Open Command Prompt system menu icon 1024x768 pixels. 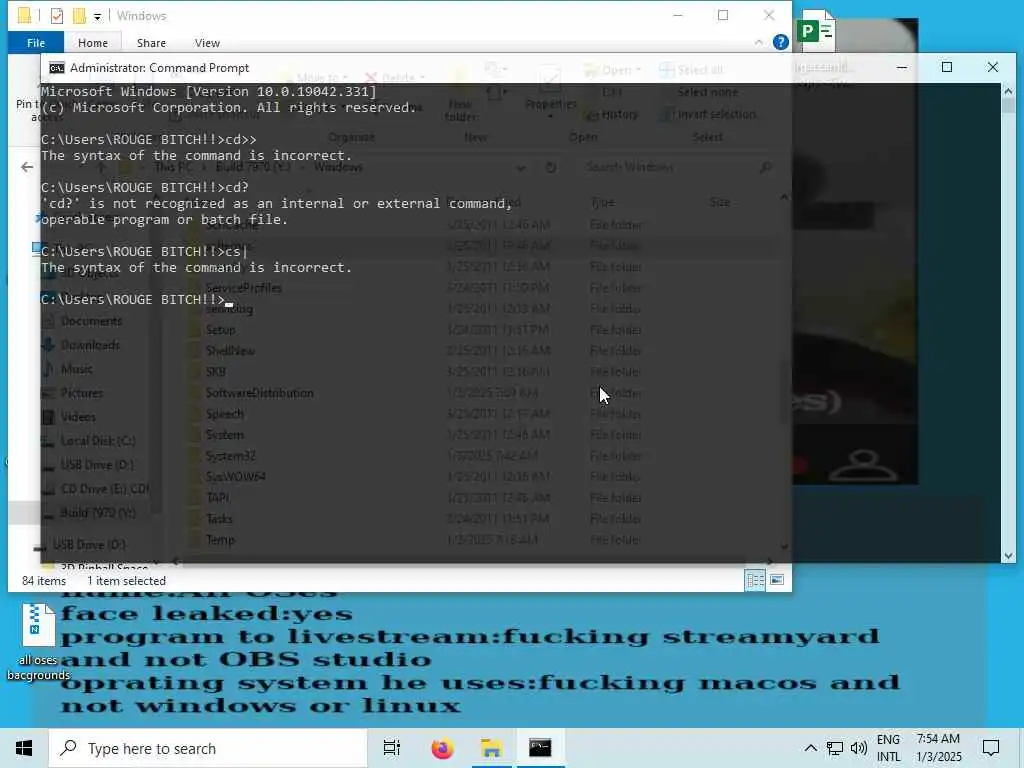pyautogui.click(x=57, y=68)
